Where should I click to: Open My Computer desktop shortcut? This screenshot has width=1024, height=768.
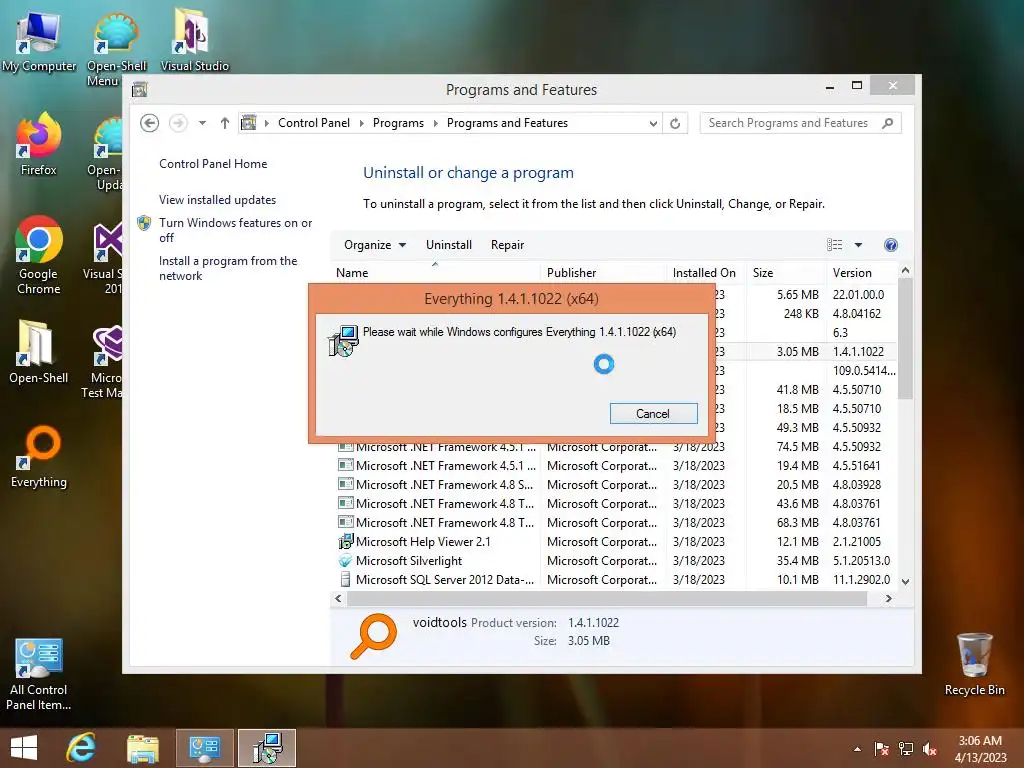[39, 42]
